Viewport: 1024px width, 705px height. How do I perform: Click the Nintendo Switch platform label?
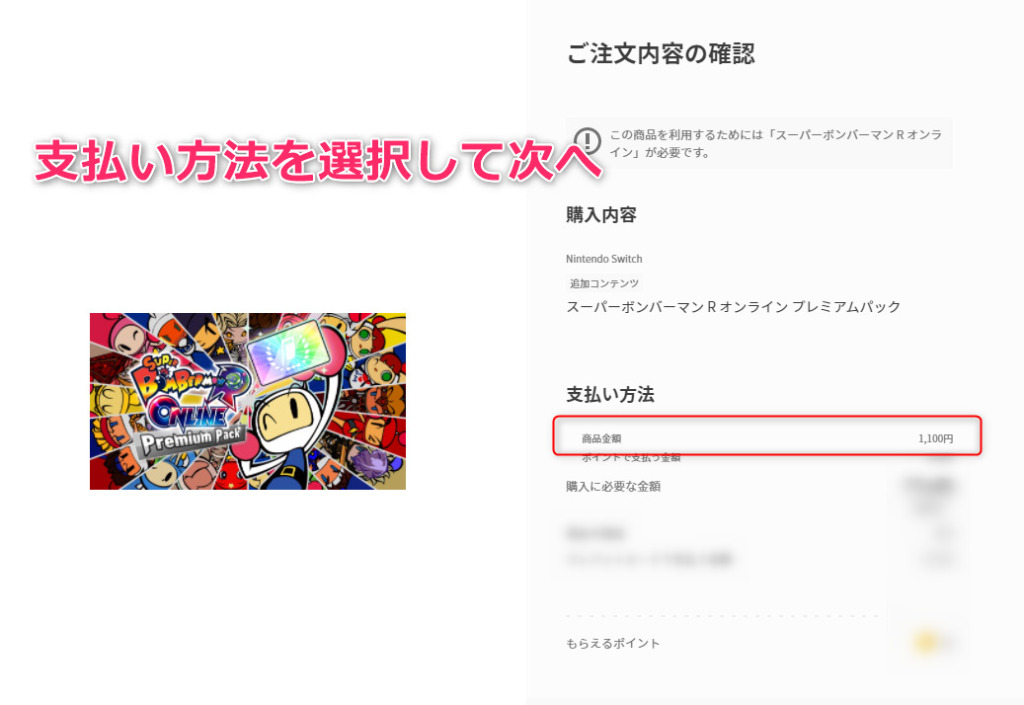click(604, 258)
